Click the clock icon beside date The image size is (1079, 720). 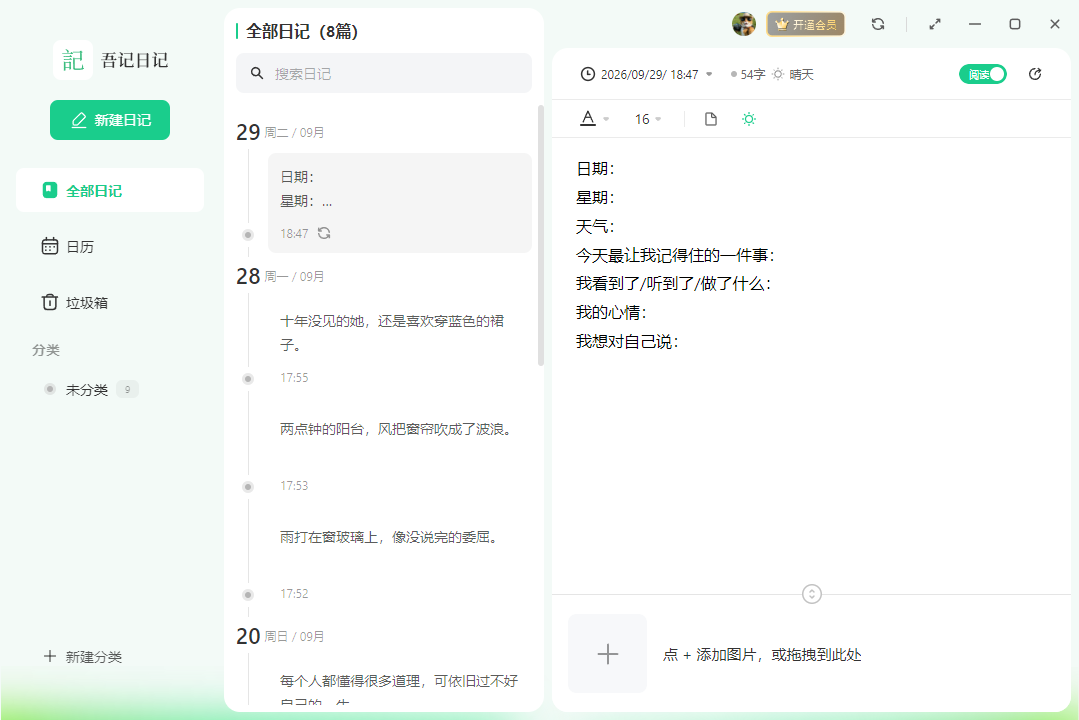pos(588,74)
